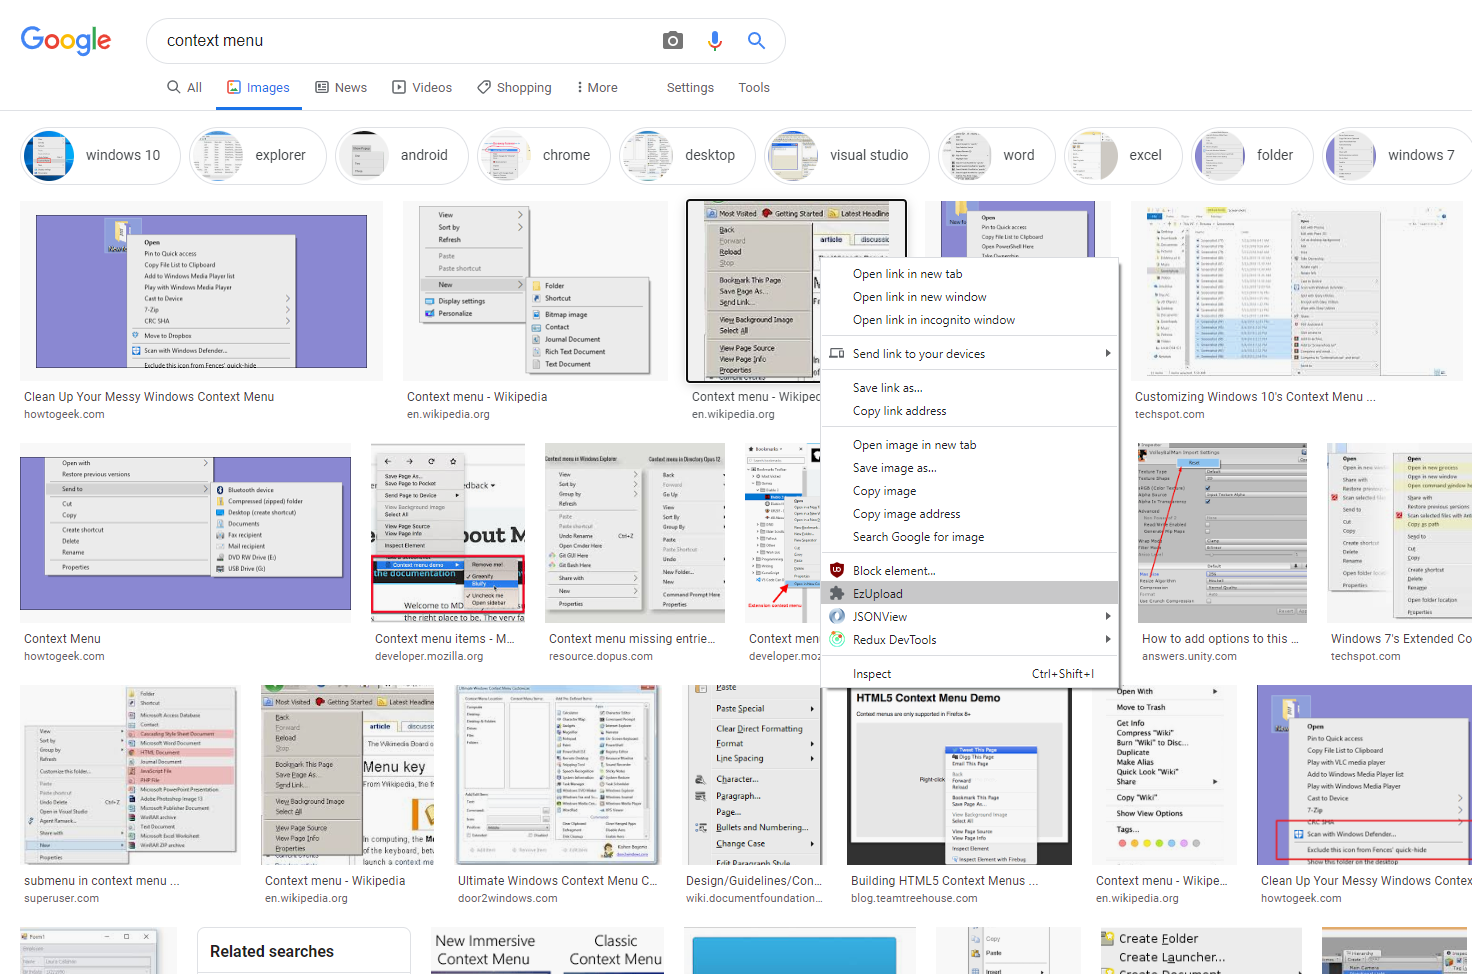
Task: Click the JSONView extension icon
Action: [x=837, y=616]
